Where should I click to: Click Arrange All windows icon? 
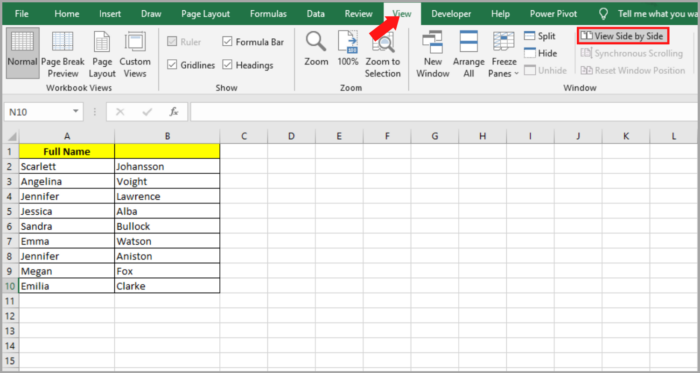[468, 54]
